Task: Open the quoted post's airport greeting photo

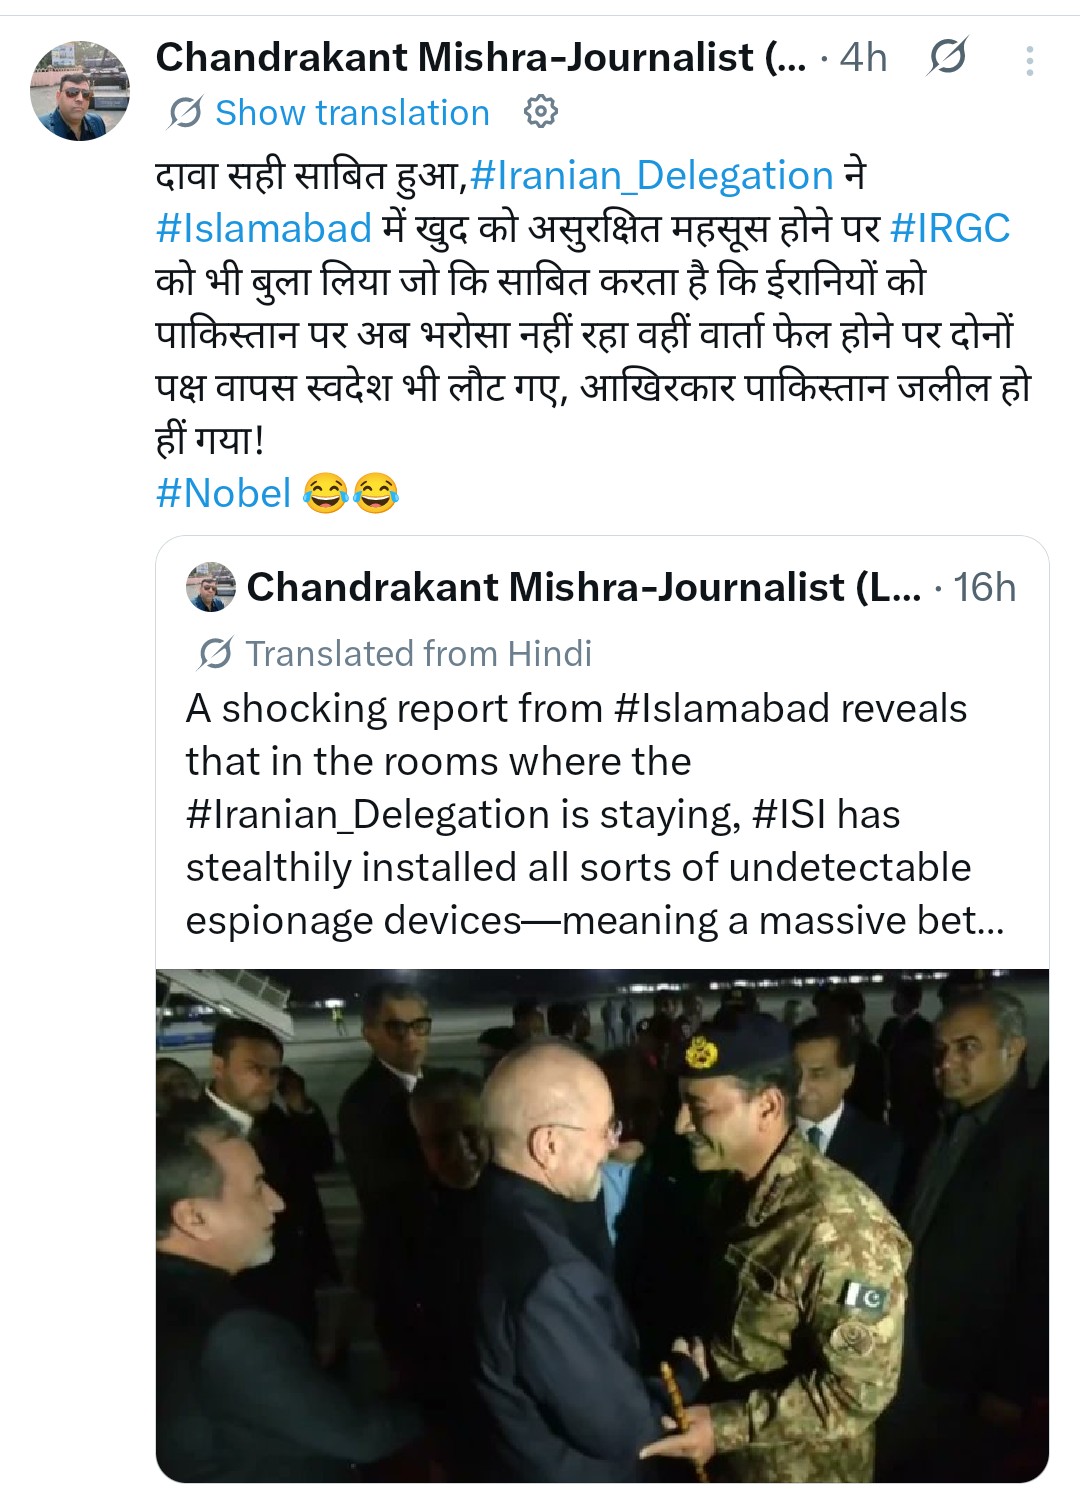Action: tap(602, 1225)
